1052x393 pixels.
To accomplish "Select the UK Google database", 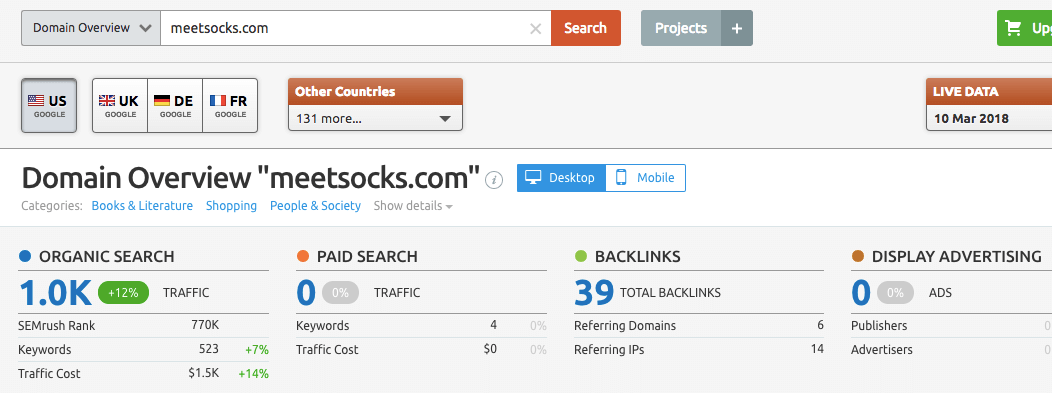I will pos(119,105).
